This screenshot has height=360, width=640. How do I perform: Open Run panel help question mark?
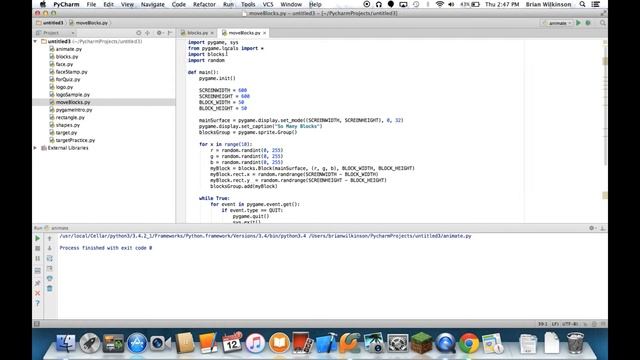[38, 303]
